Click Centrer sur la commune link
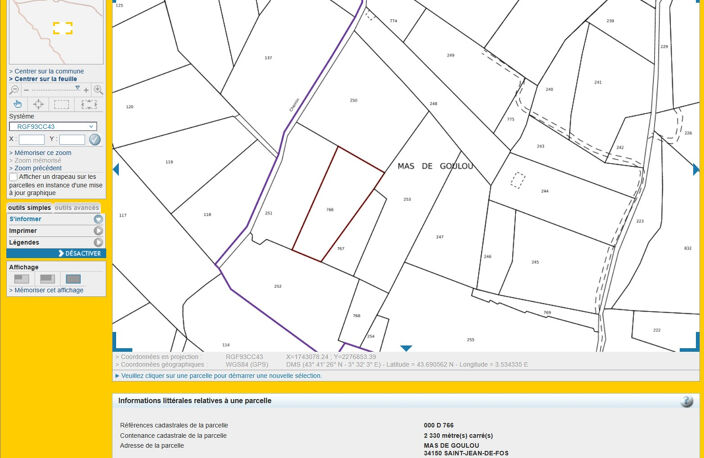 click(x=47, y=71)
